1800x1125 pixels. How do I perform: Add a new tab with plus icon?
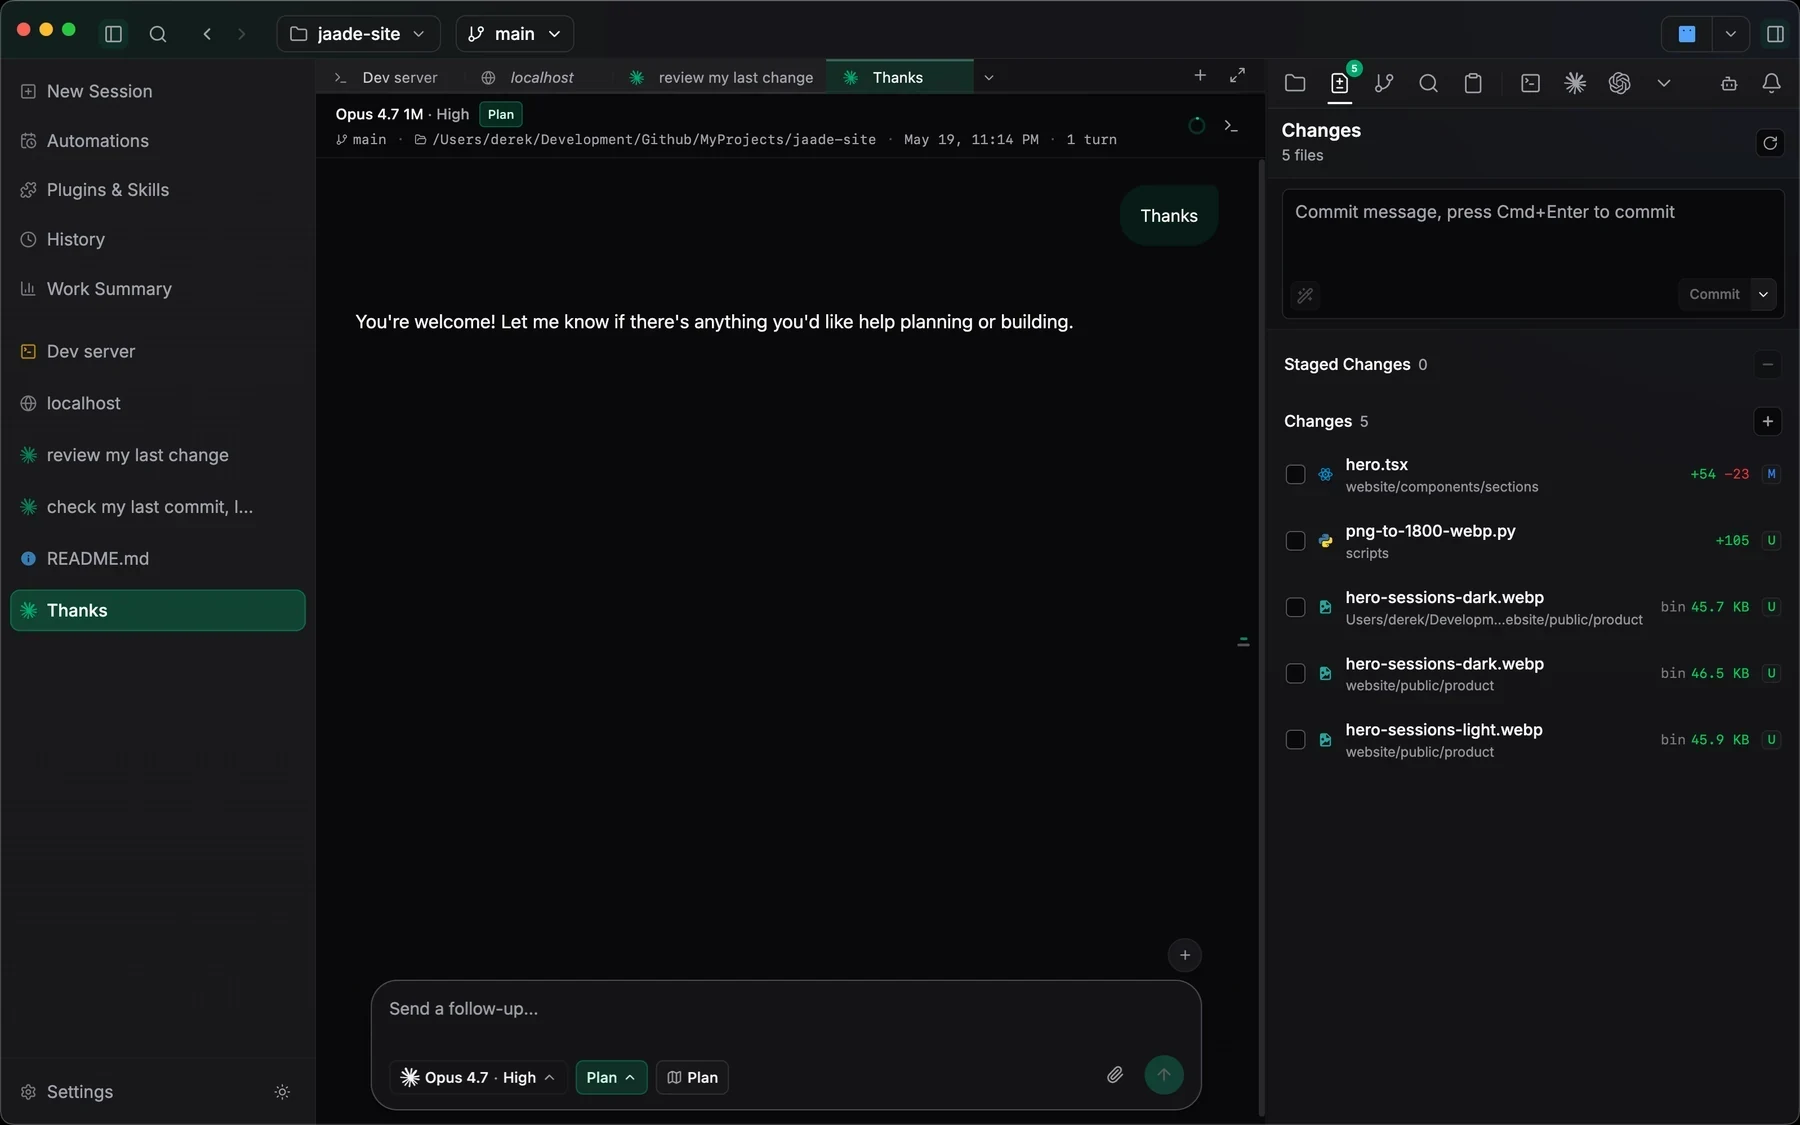(1200, 75)
